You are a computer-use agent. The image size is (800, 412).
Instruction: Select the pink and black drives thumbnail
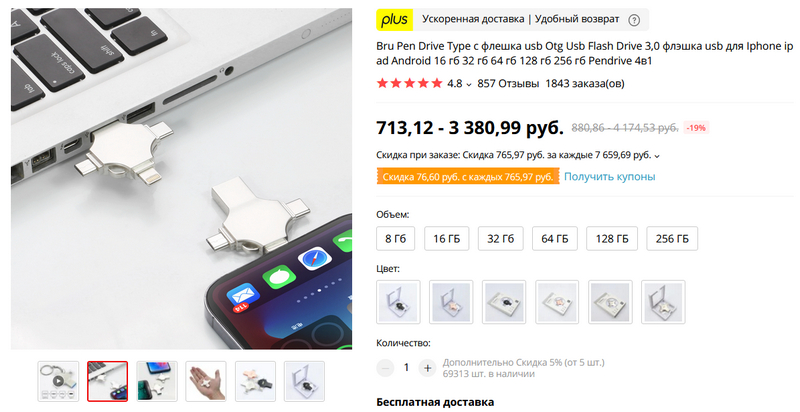click(x=255, y=381)
